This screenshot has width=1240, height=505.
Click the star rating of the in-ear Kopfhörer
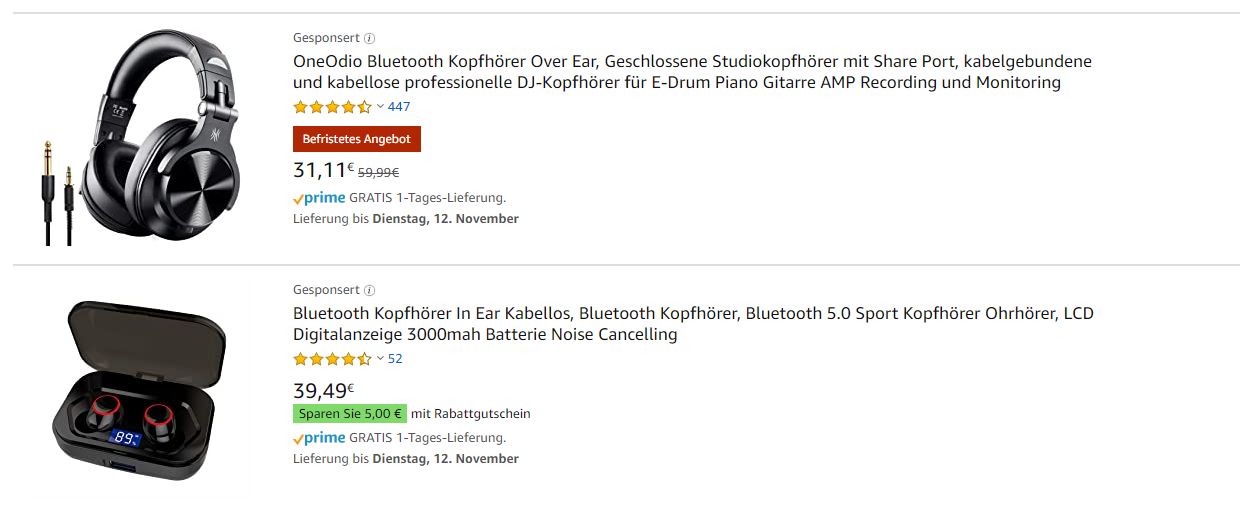click(x=332, y=359)
